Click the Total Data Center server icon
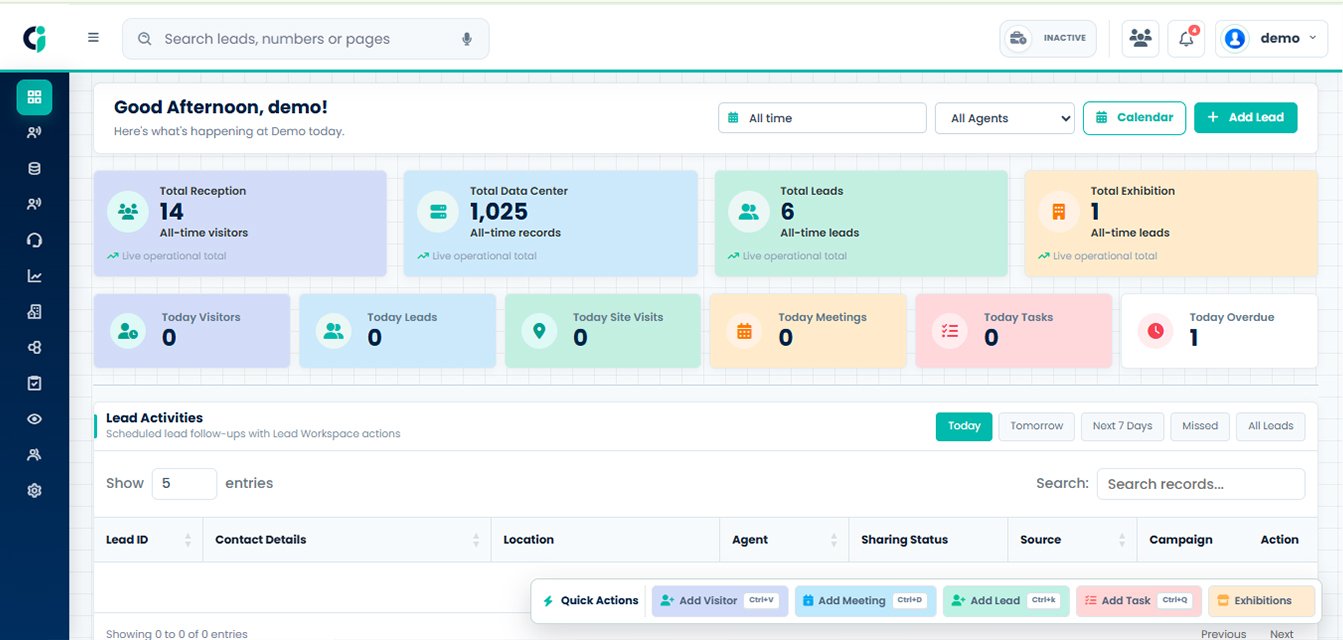 click(438, 211)
